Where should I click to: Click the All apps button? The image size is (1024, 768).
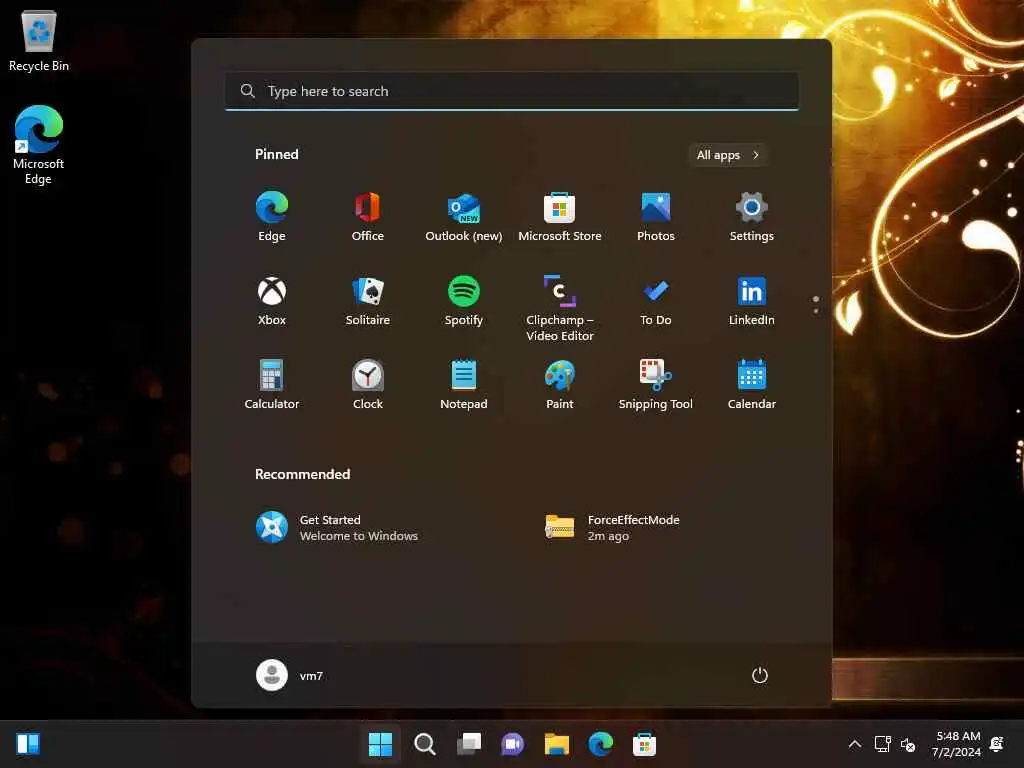coord(728,155)
